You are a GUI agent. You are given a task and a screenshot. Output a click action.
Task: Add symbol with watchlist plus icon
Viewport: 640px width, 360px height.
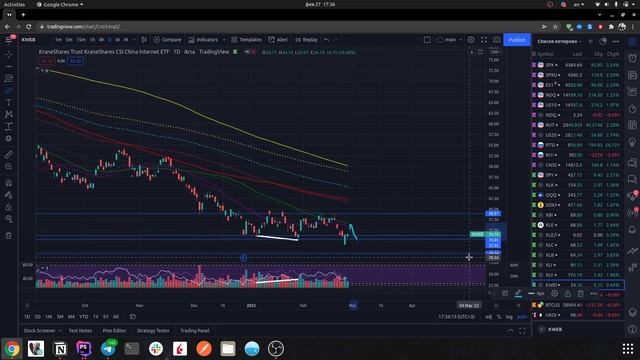coord(590,41)
